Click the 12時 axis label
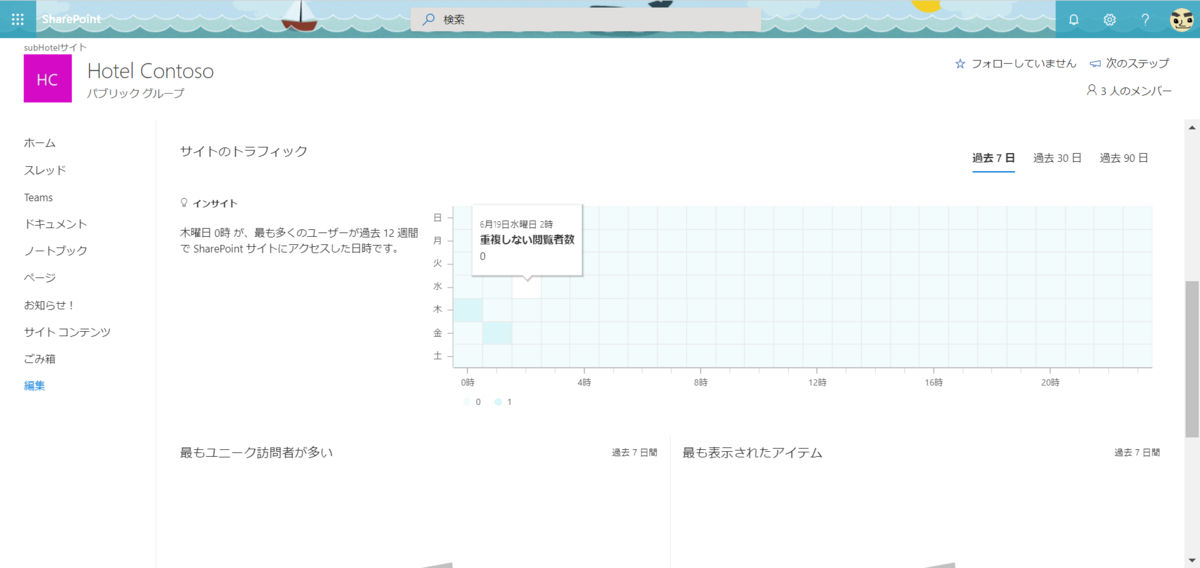The height and width of the screenshot is (568, 1200). click(818, 383)
